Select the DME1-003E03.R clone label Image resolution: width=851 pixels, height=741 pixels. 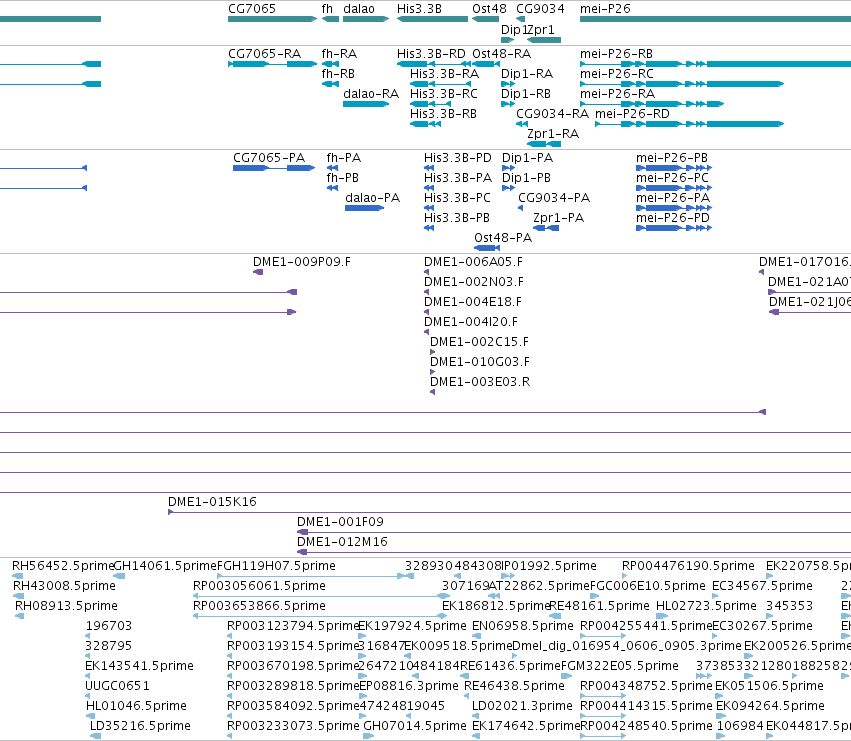point(480,383)
